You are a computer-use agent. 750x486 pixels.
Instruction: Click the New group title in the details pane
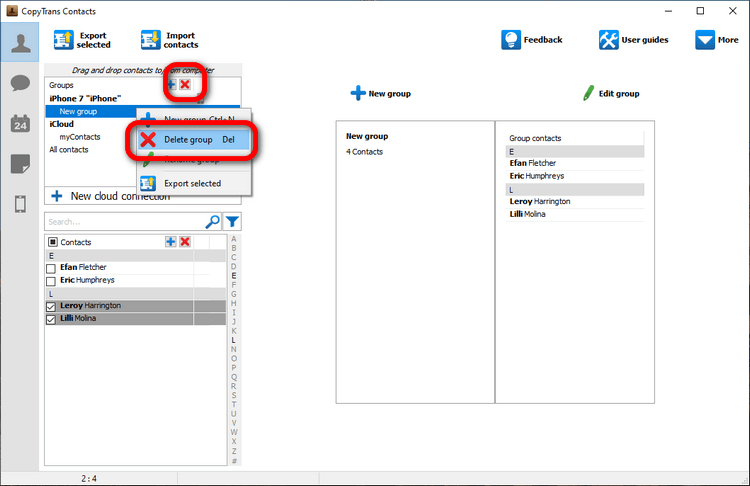point(367,136)
